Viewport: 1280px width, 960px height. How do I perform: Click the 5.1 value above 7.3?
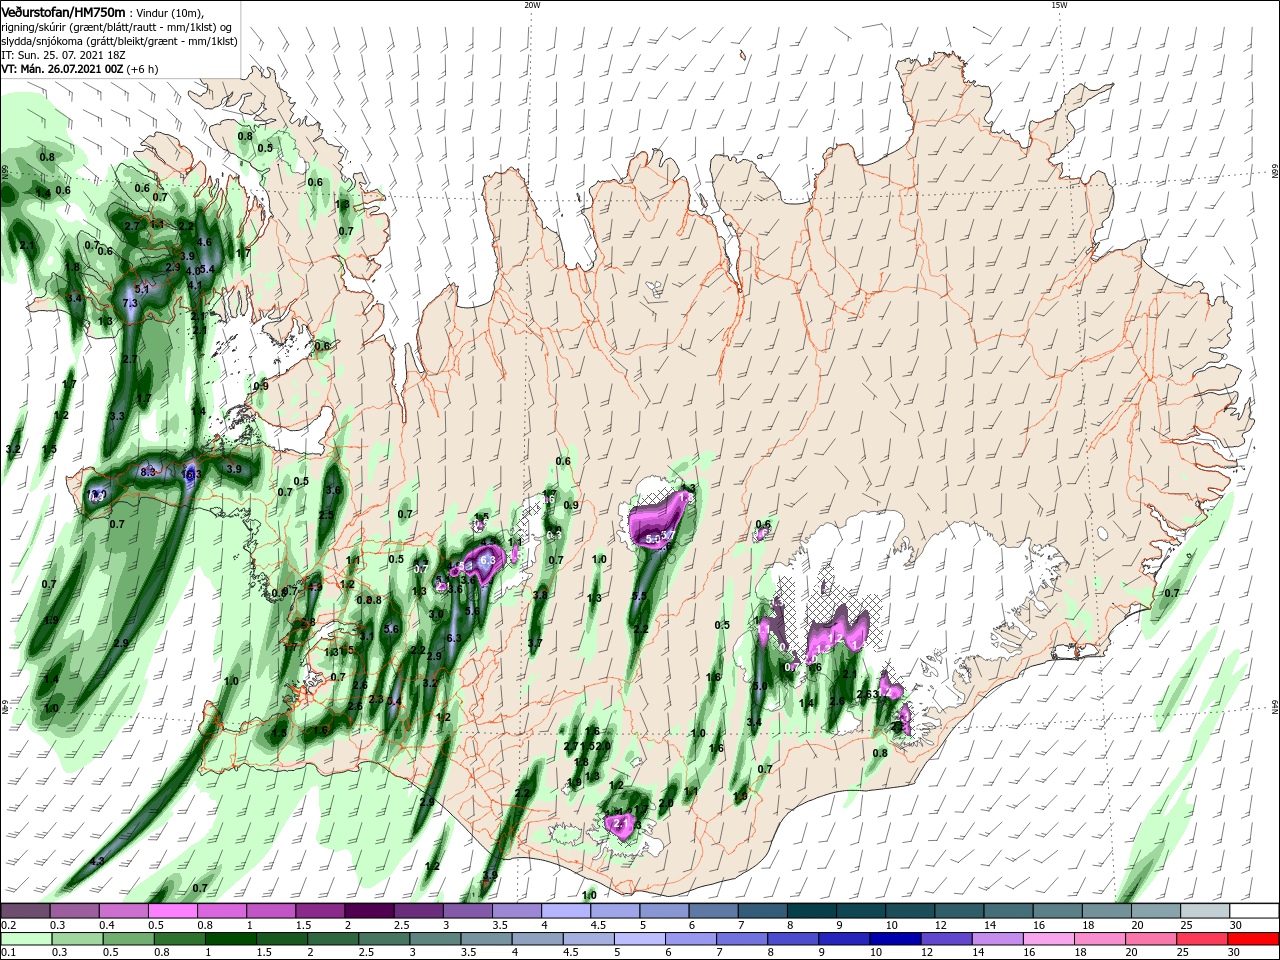click(141, 289)
